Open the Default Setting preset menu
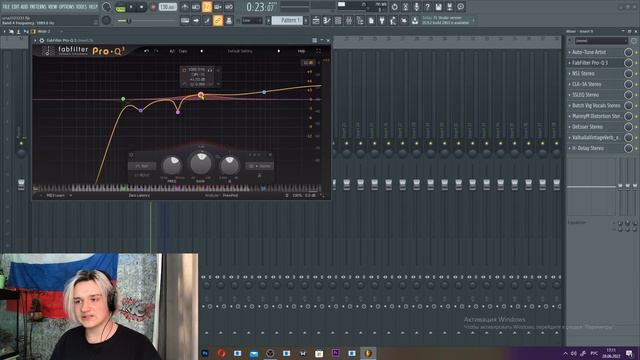Screen dimensions: 640x360 click(x=240, y=51)
